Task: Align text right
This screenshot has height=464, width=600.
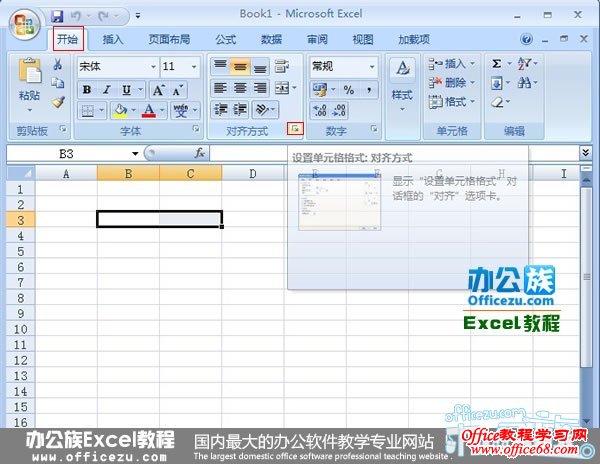Action: pos(260,88)
